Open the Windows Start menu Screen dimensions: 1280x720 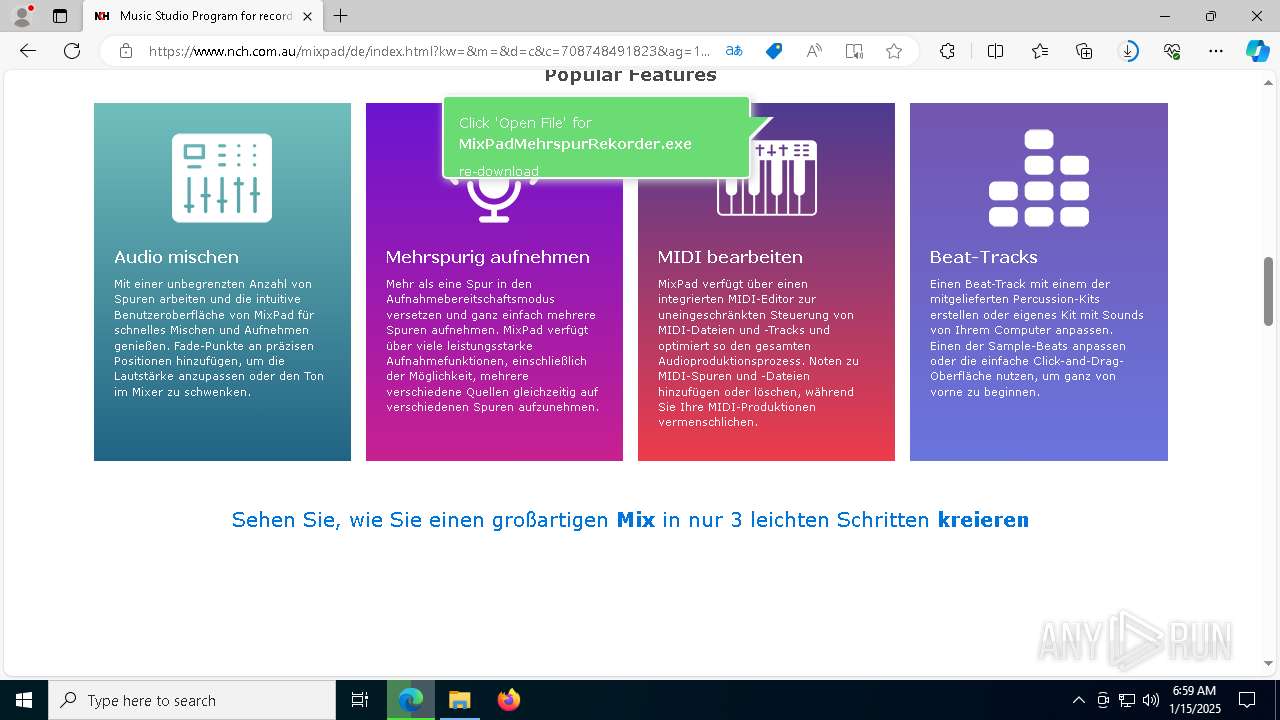point(24,700)
